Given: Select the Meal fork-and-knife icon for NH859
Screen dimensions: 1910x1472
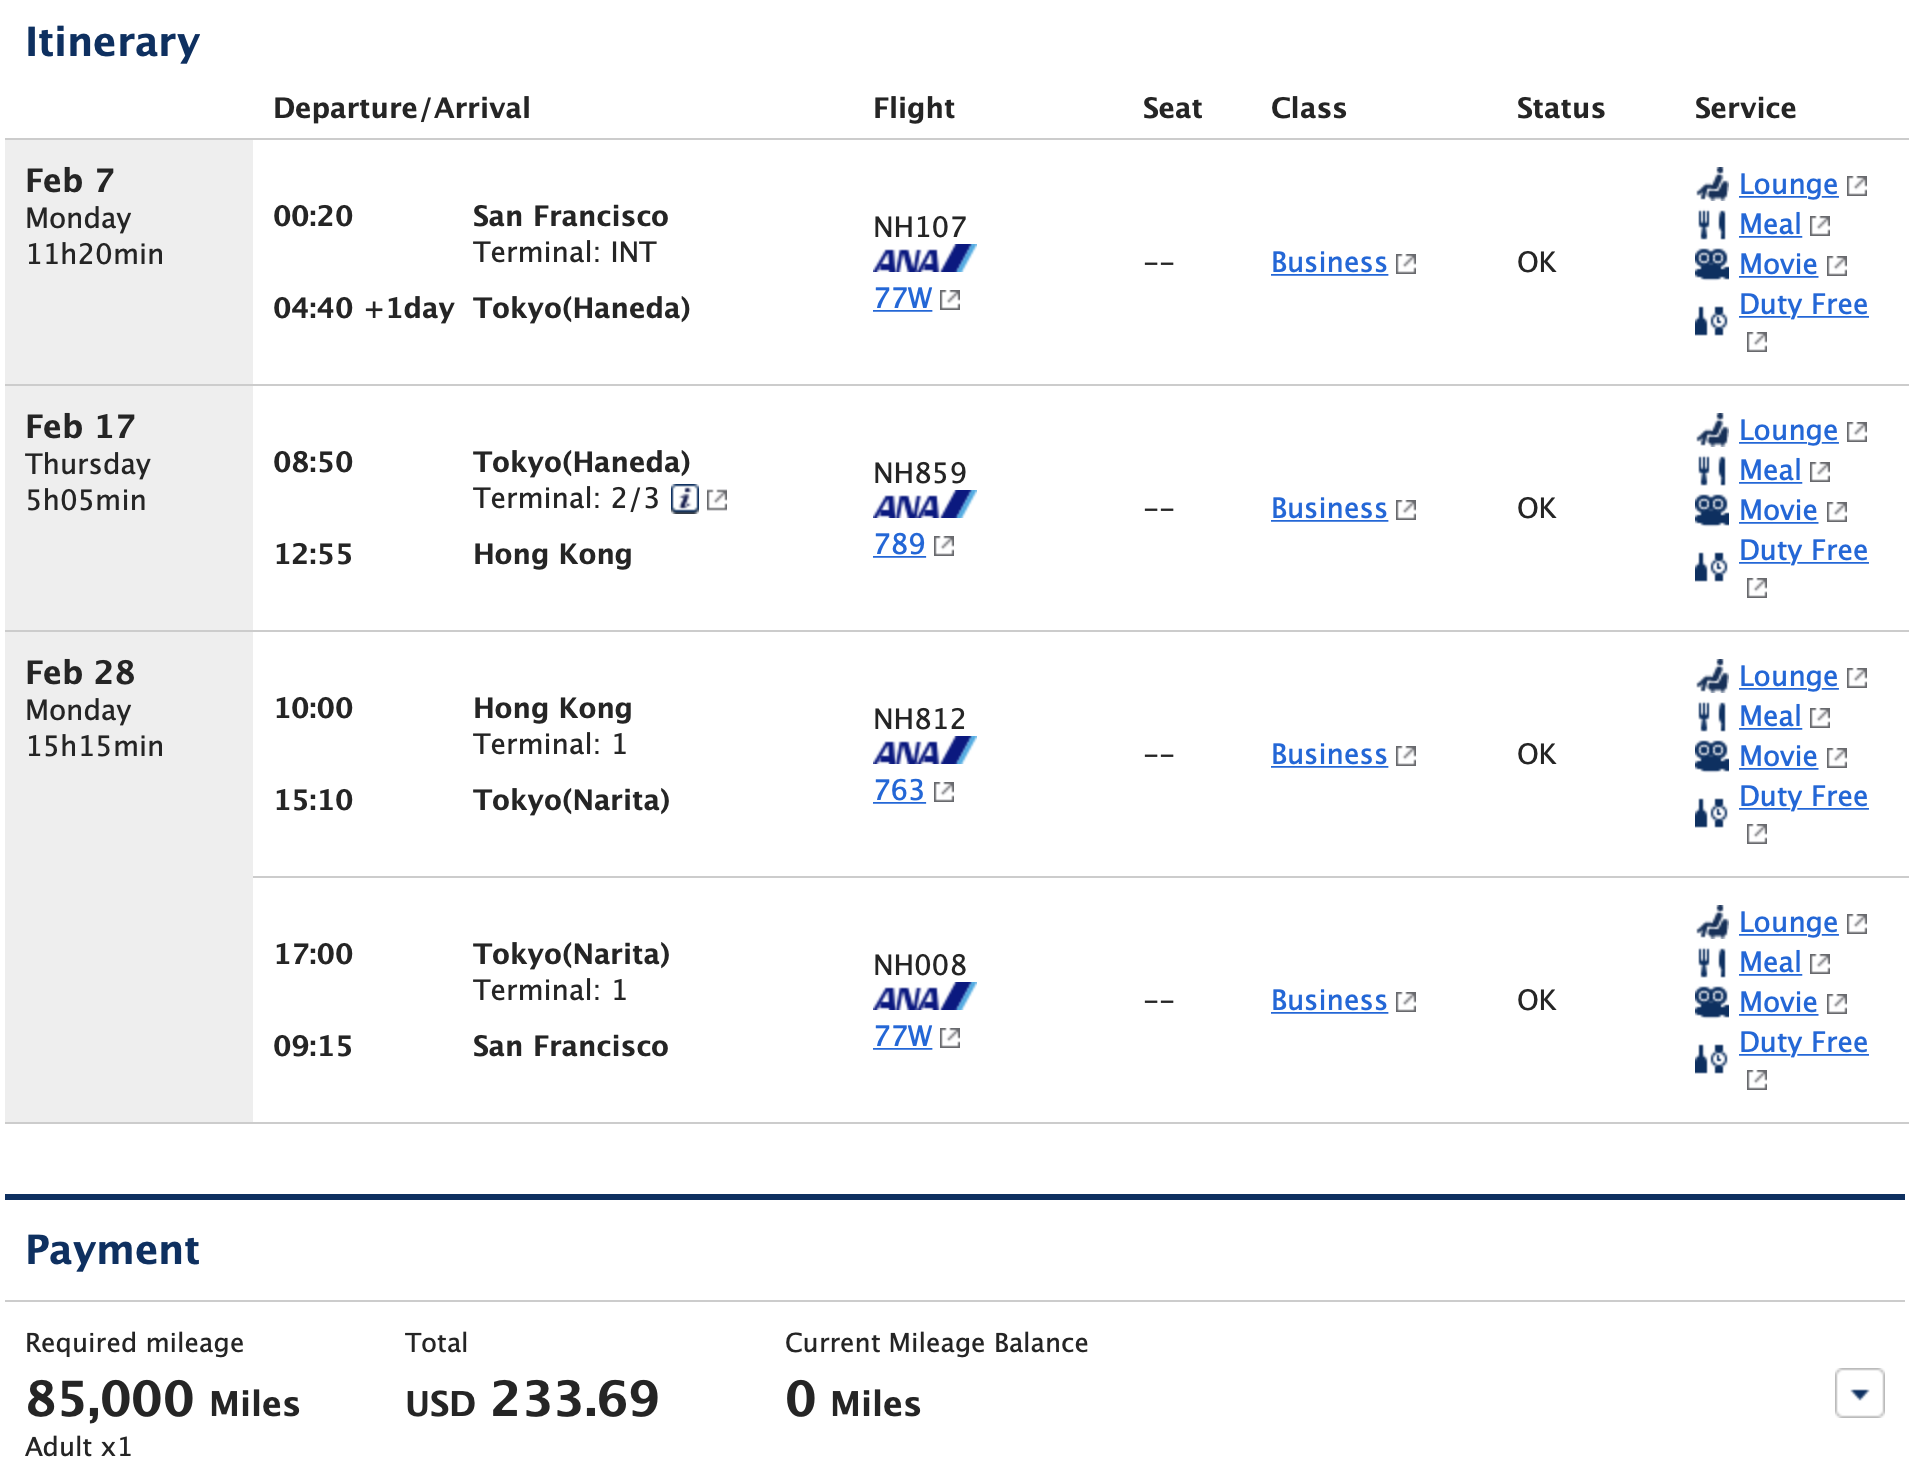Looking at the screenshot, I should pos(1712,470).
